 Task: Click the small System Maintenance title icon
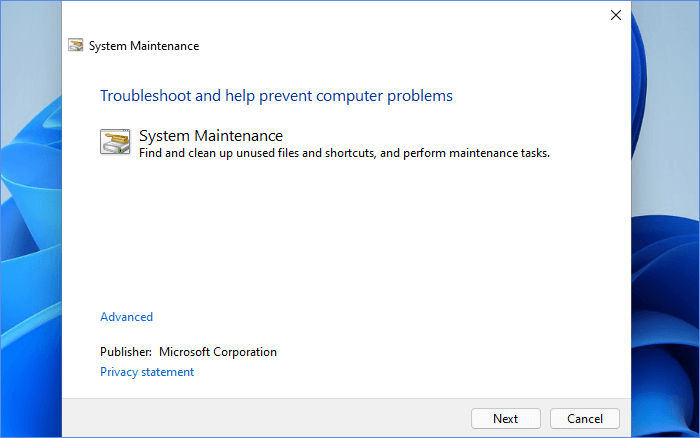[75, 45]
